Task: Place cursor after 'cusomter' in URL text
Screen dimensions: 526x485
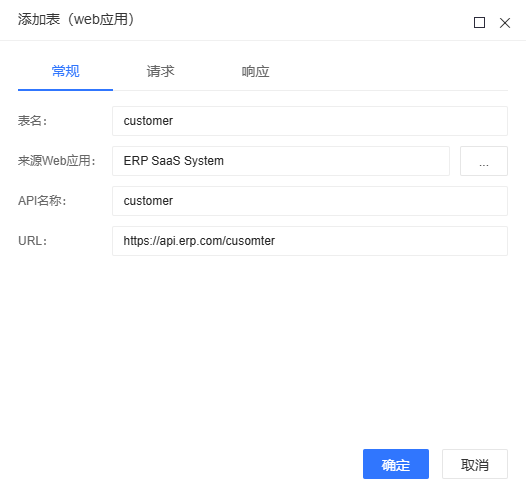Action: (x=276, y=241)
